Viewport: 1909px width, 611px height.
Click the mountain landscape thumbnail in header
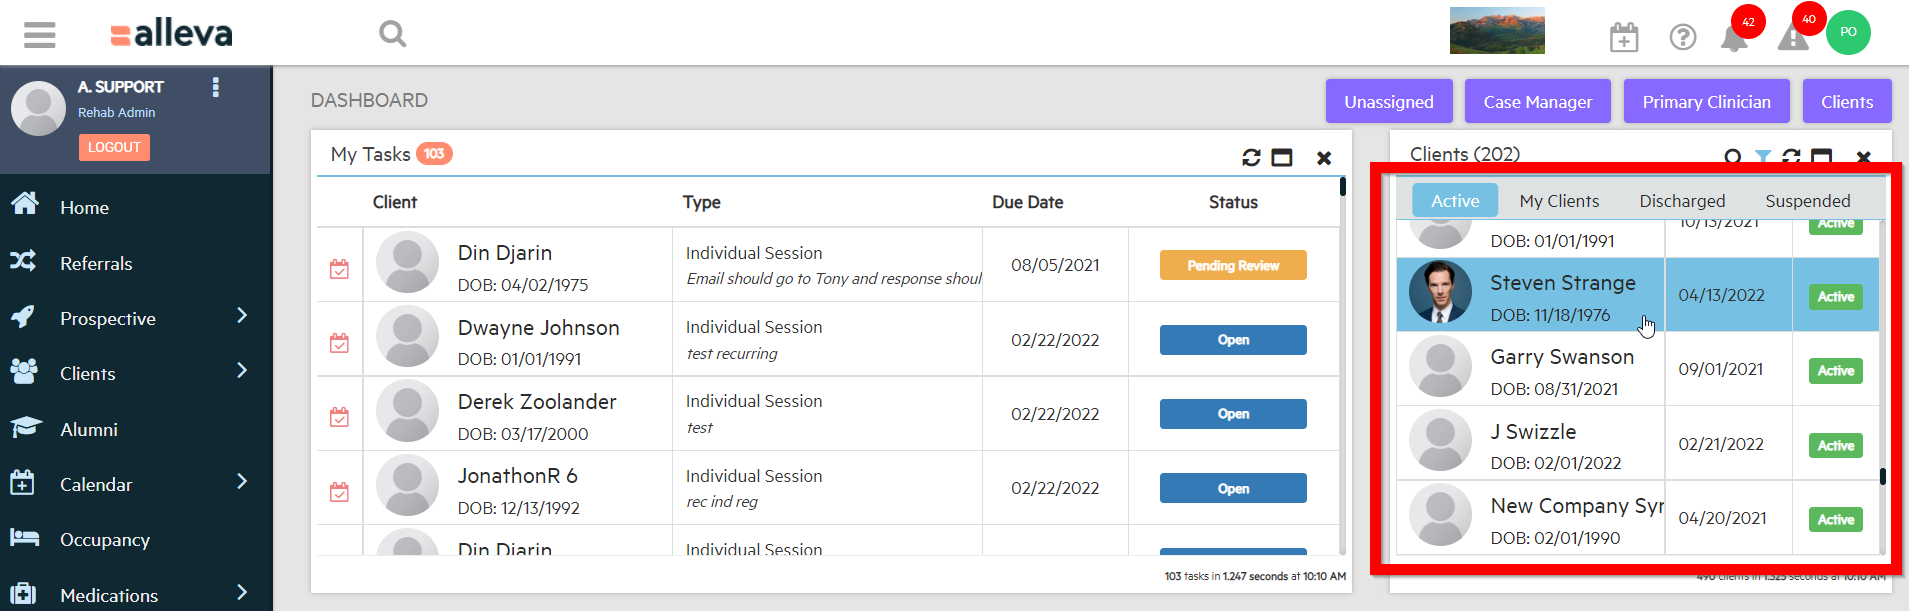[x=1497, y=31]
